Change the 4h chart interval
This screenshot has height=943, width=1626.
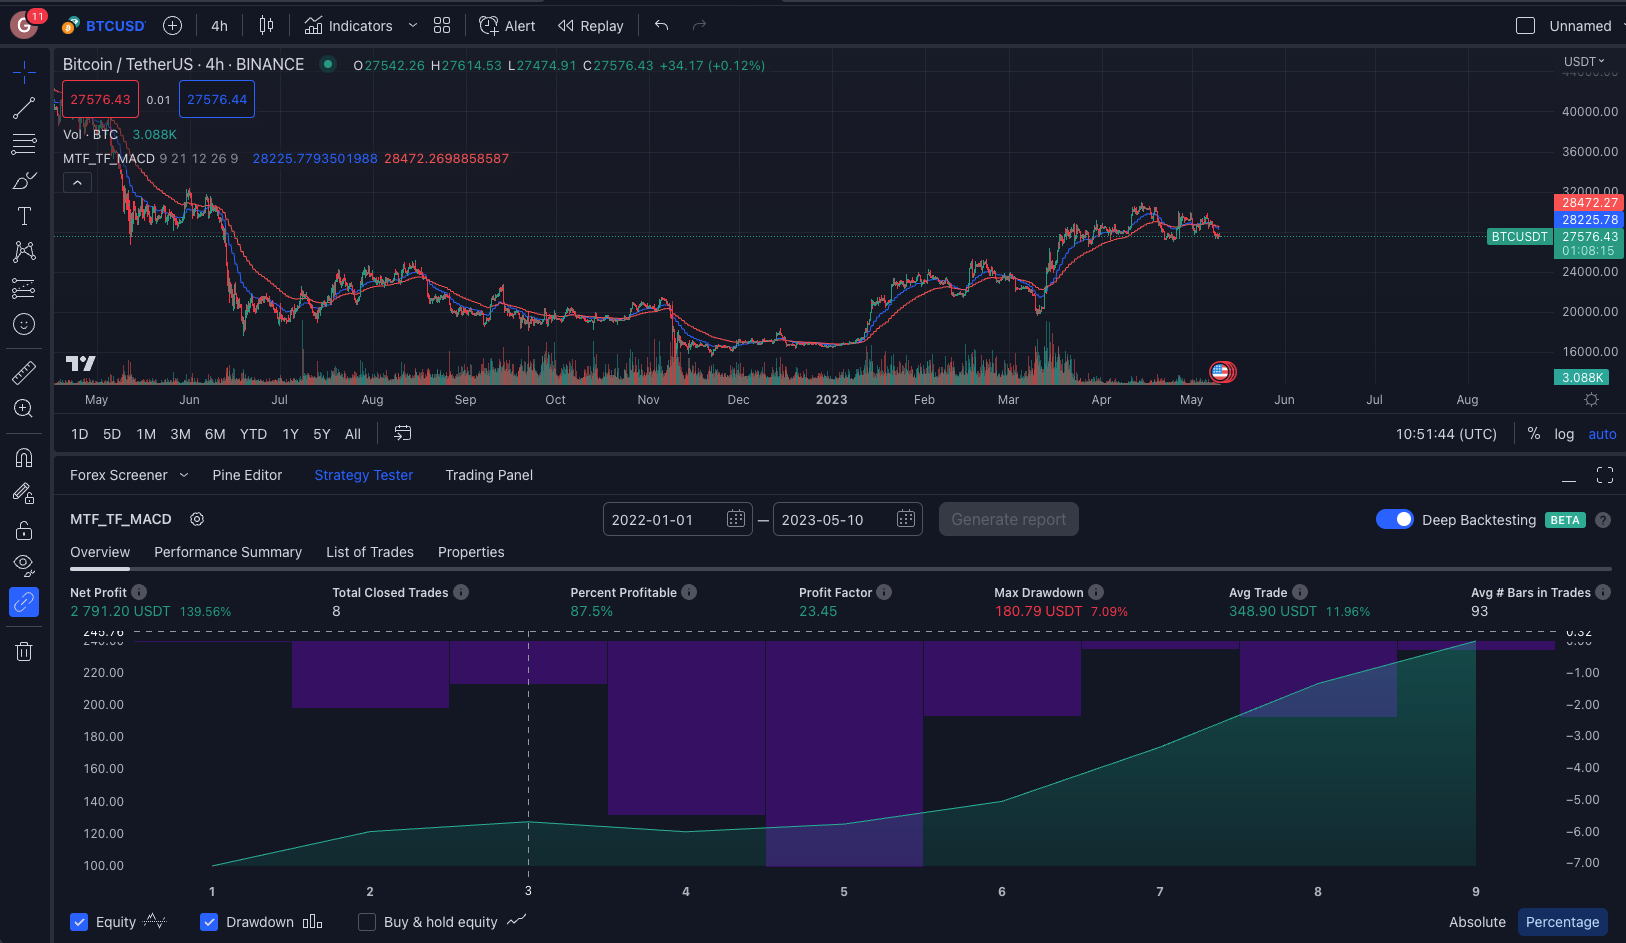pos(219,26)
